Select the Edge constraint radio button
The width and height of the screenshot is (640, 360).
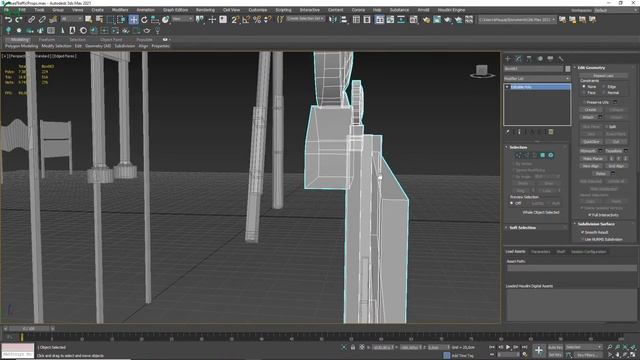pos(604,87)
